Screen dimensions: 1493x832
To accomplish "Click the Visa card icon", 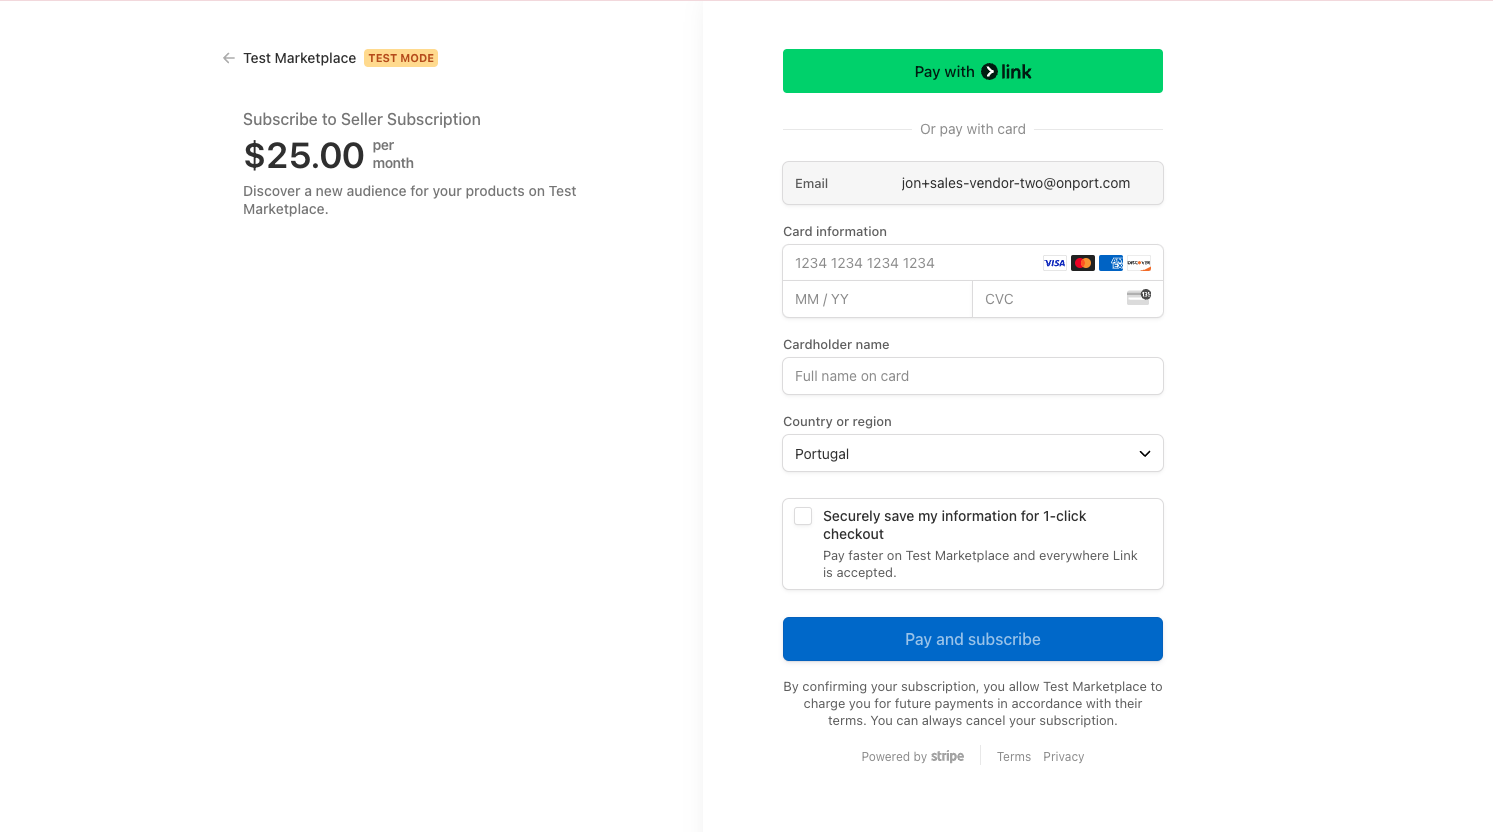I will [1055, 263].
